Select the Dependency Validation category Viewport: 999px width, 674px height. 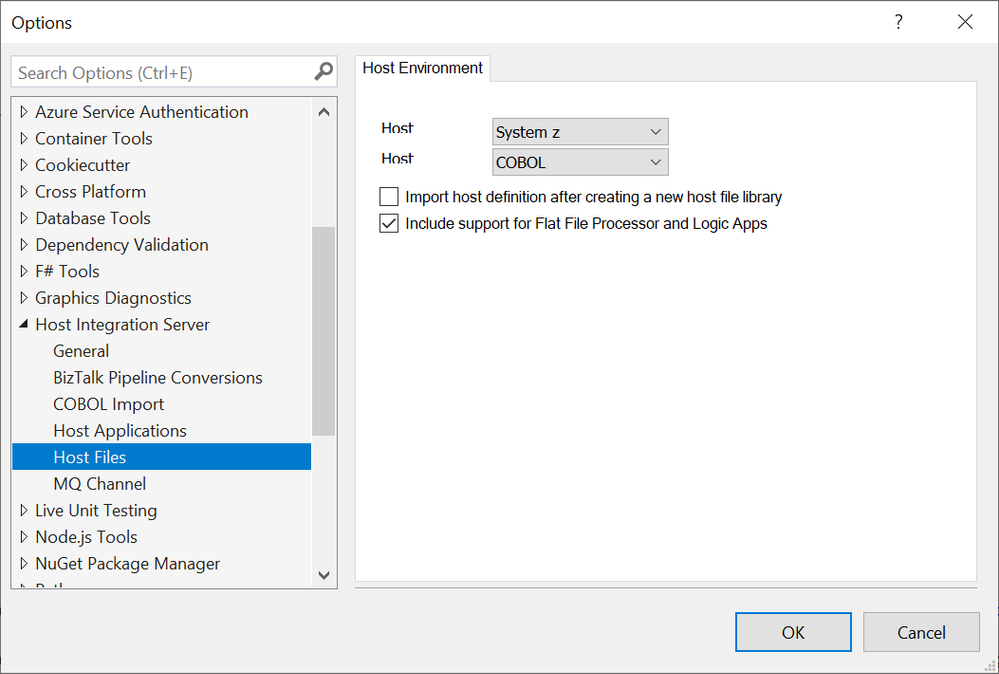pos(122,245)
